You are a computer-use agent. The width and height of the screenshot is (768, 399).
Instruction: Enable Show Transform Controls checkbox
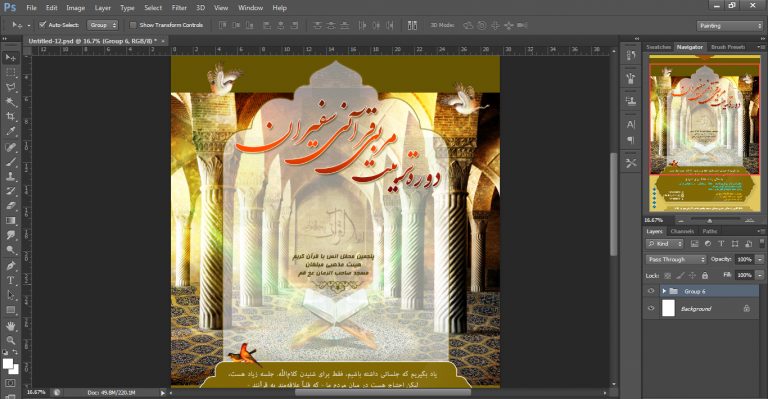coord(132,25)
